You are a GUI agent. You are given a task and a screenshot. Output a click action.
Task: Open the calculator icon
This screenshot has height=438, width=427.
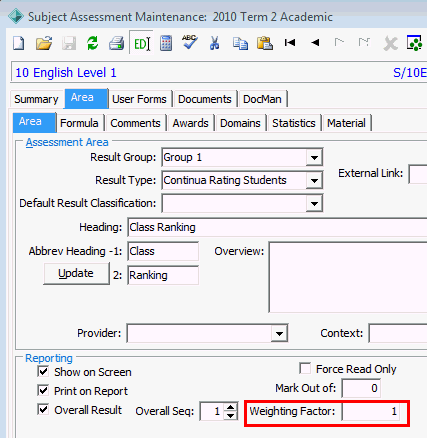166,43
